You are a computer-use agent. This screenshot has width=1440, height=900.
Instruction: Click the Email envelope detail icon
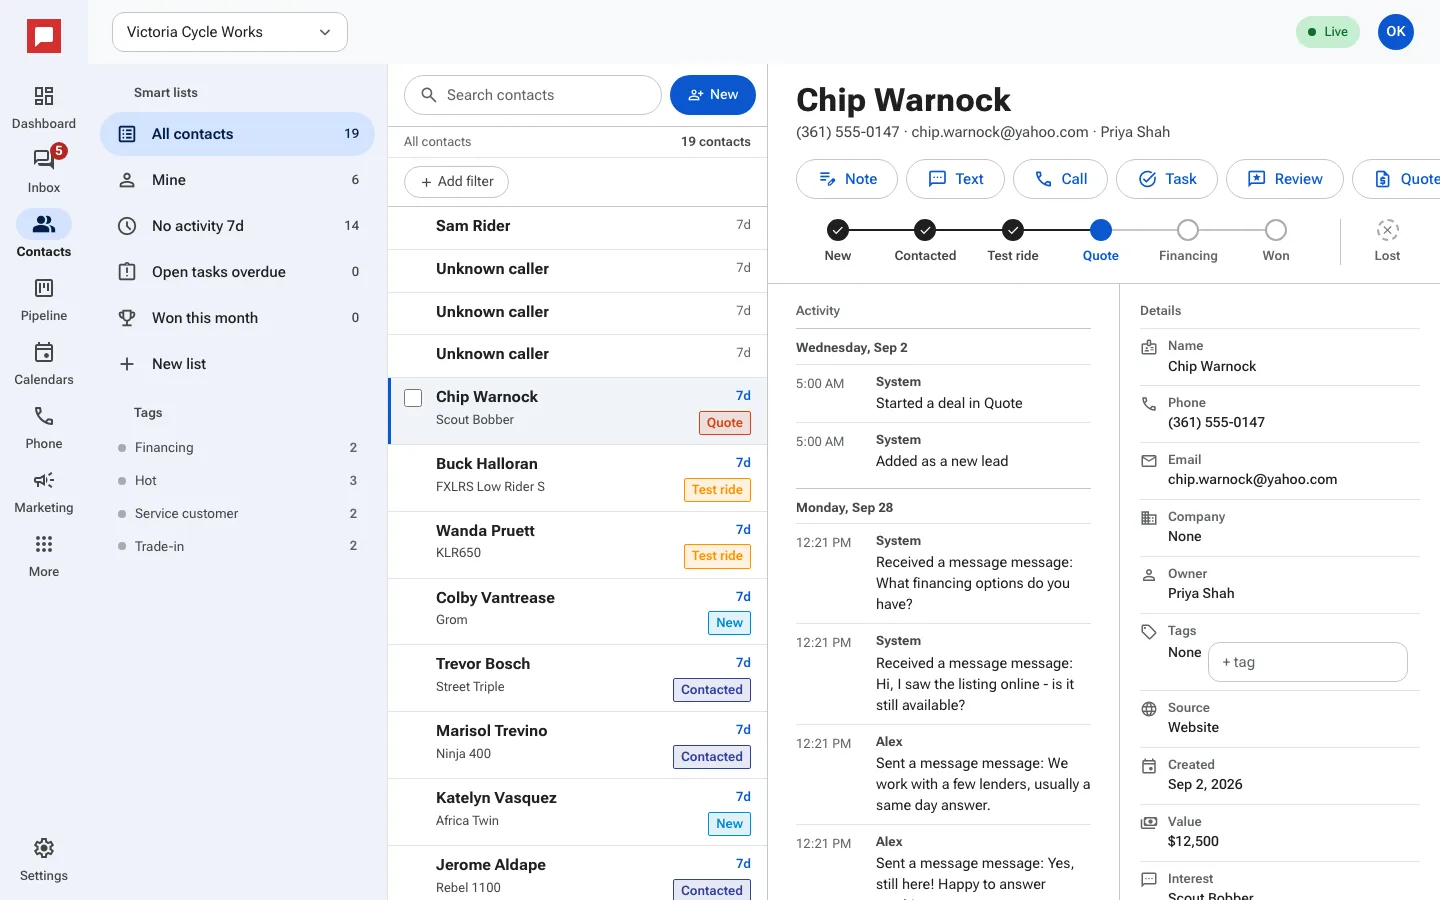1149,461
